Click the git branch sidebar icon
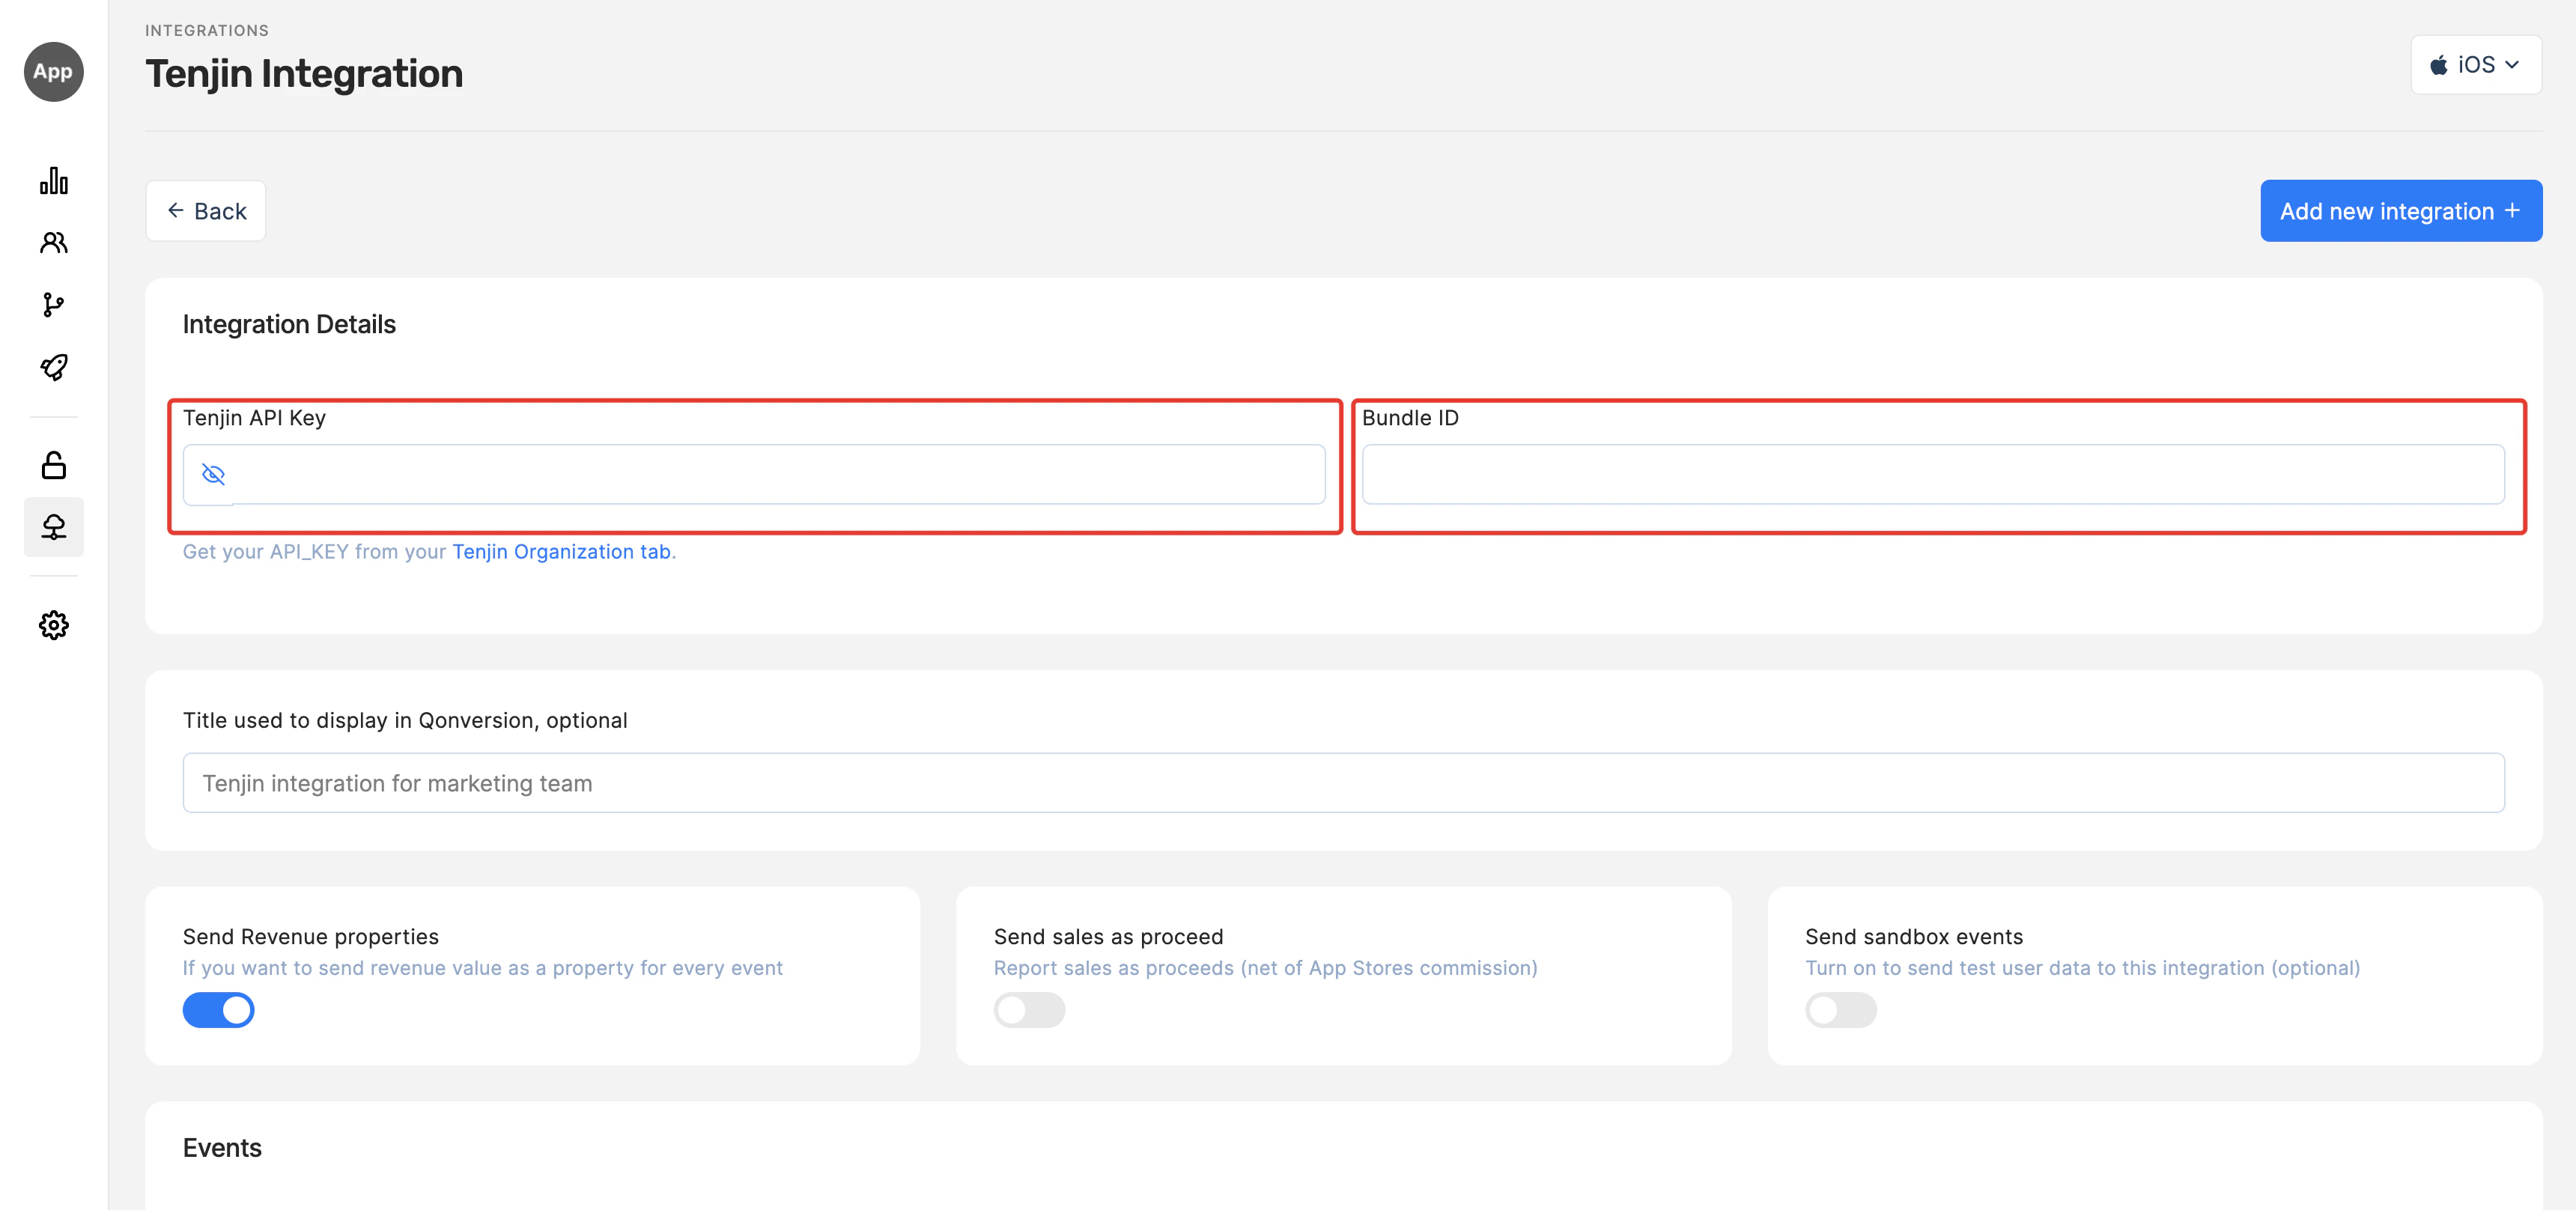 (x=54, y=304)
